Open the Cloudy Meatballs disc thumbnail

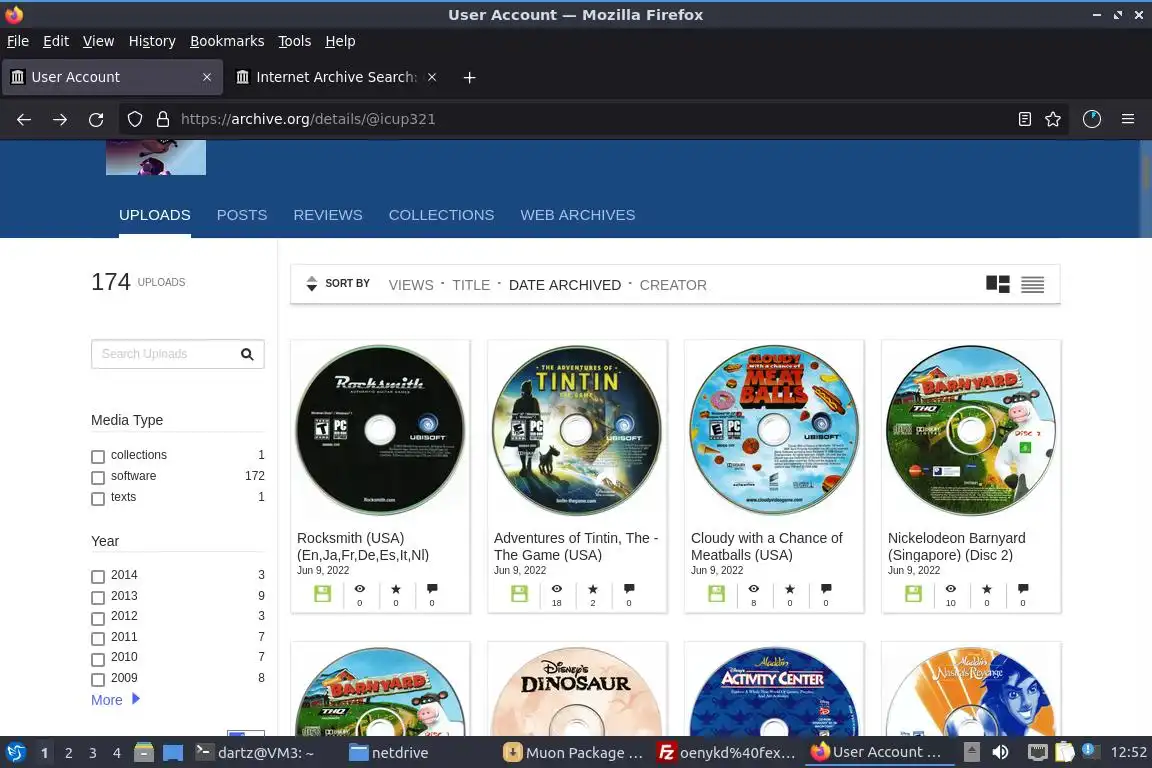click(x=774, y=431)
